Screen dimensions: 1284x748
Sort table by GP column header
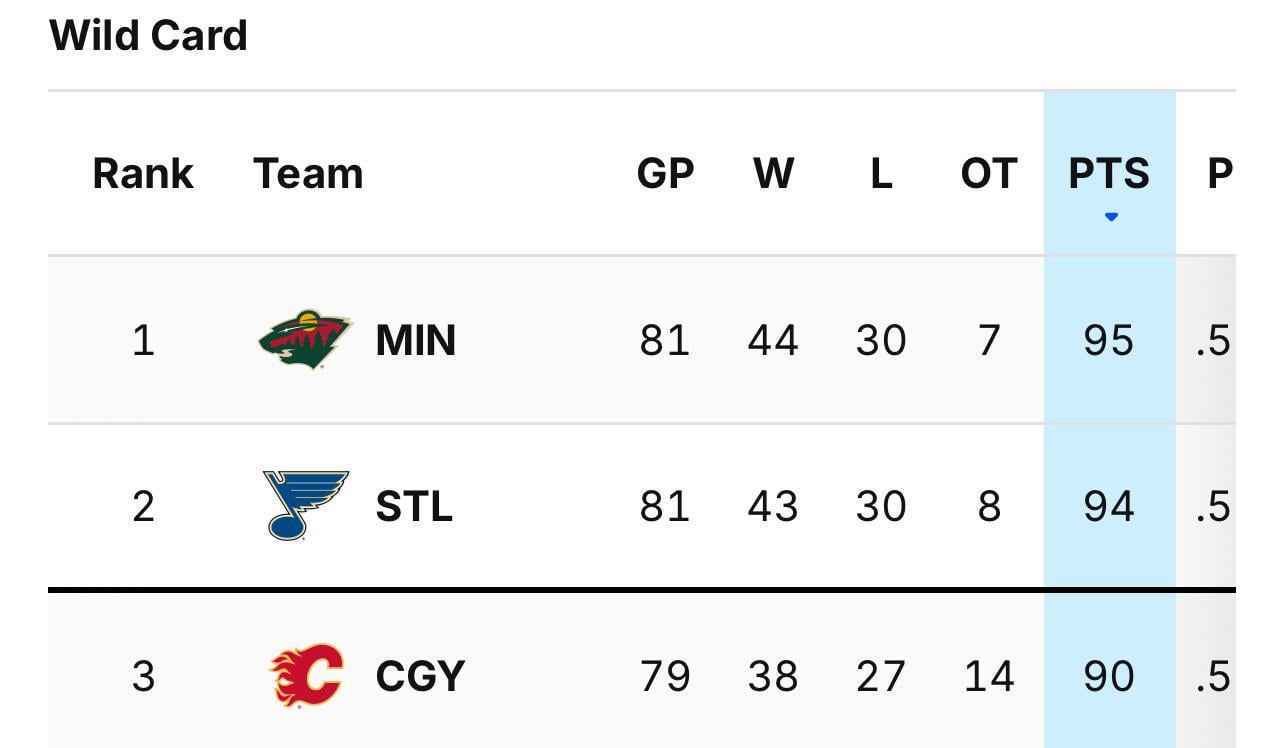click(665, 174)
